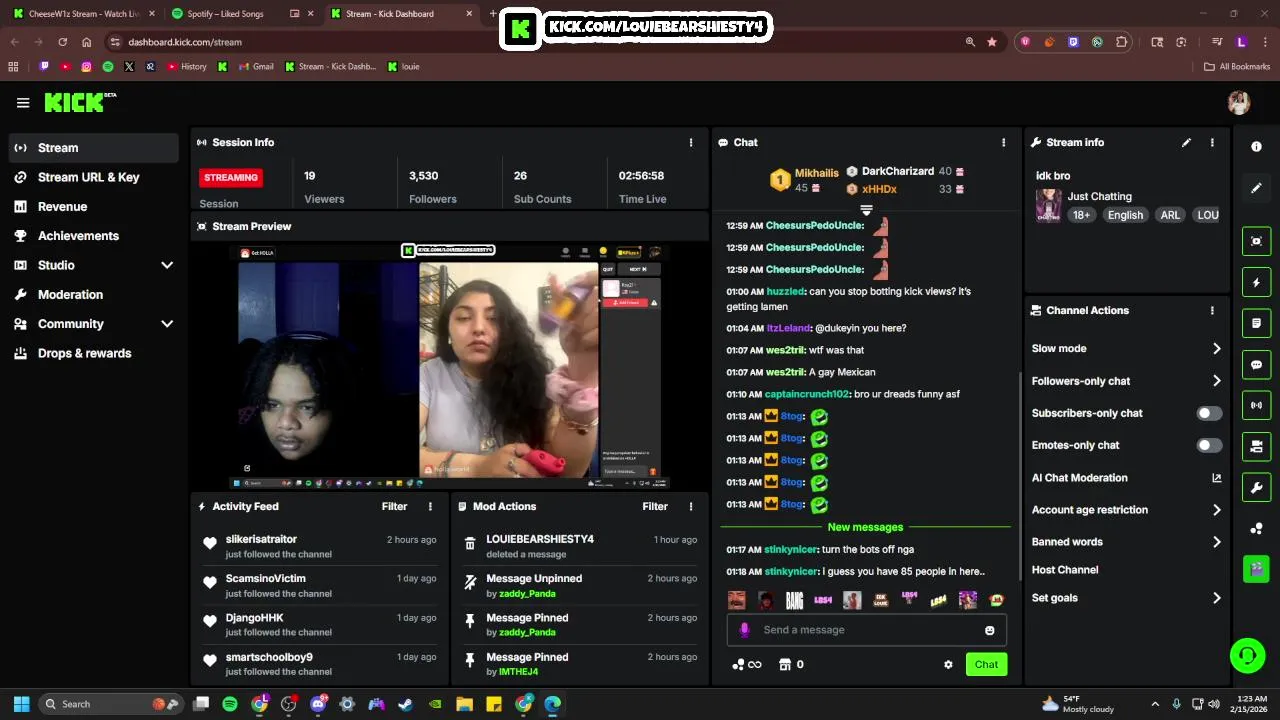Click the Send a message input field
The width and height of the screenshot is (1280, 720).
pos(866,630)
